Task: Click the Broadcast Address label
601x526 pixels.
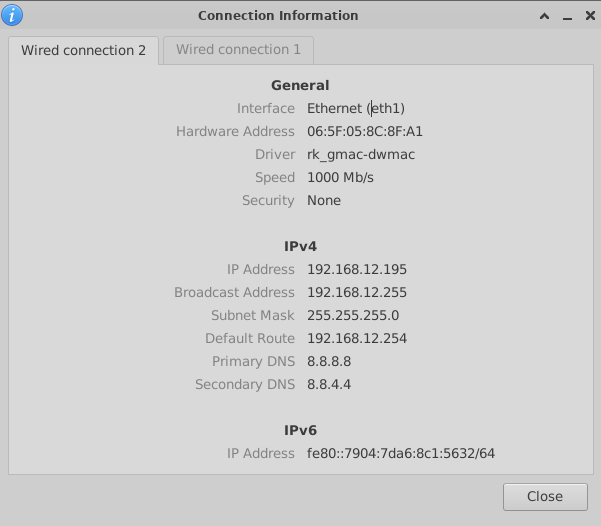Action: pyautogui.click(x=234, y=293)
